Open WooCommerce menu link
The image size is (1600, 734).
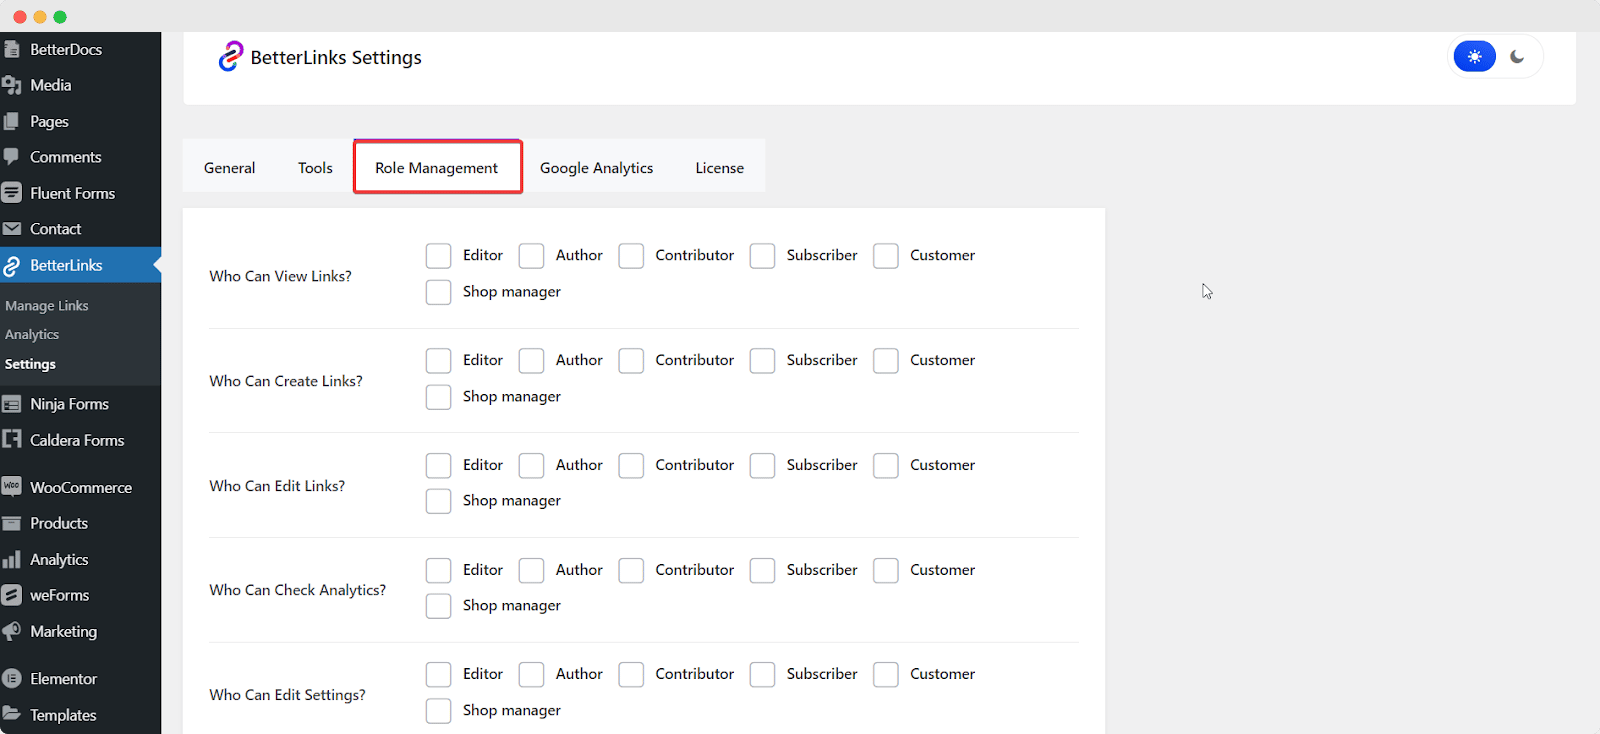80,487
